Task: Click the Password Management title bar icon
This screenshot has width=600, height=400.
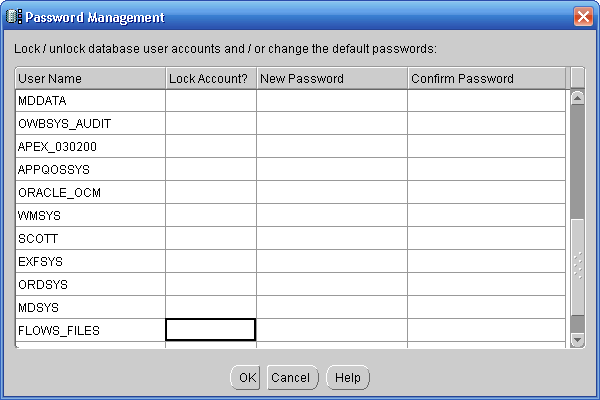Action: tap(13, 17)
